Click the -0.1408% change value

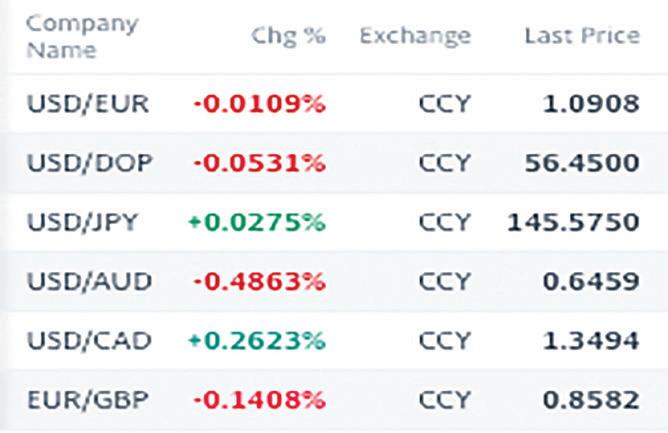[258, 400]
